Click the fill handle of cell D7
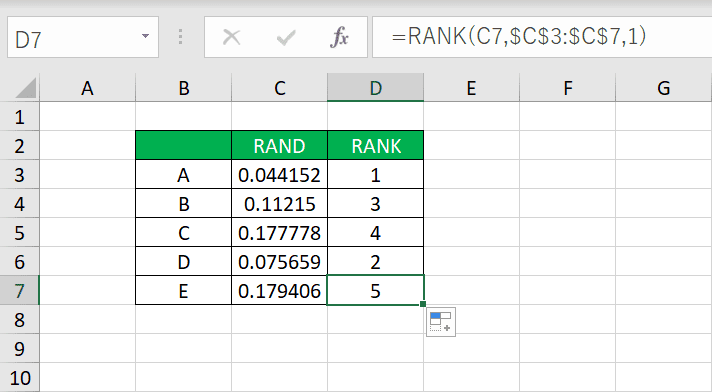 point(423,304)
